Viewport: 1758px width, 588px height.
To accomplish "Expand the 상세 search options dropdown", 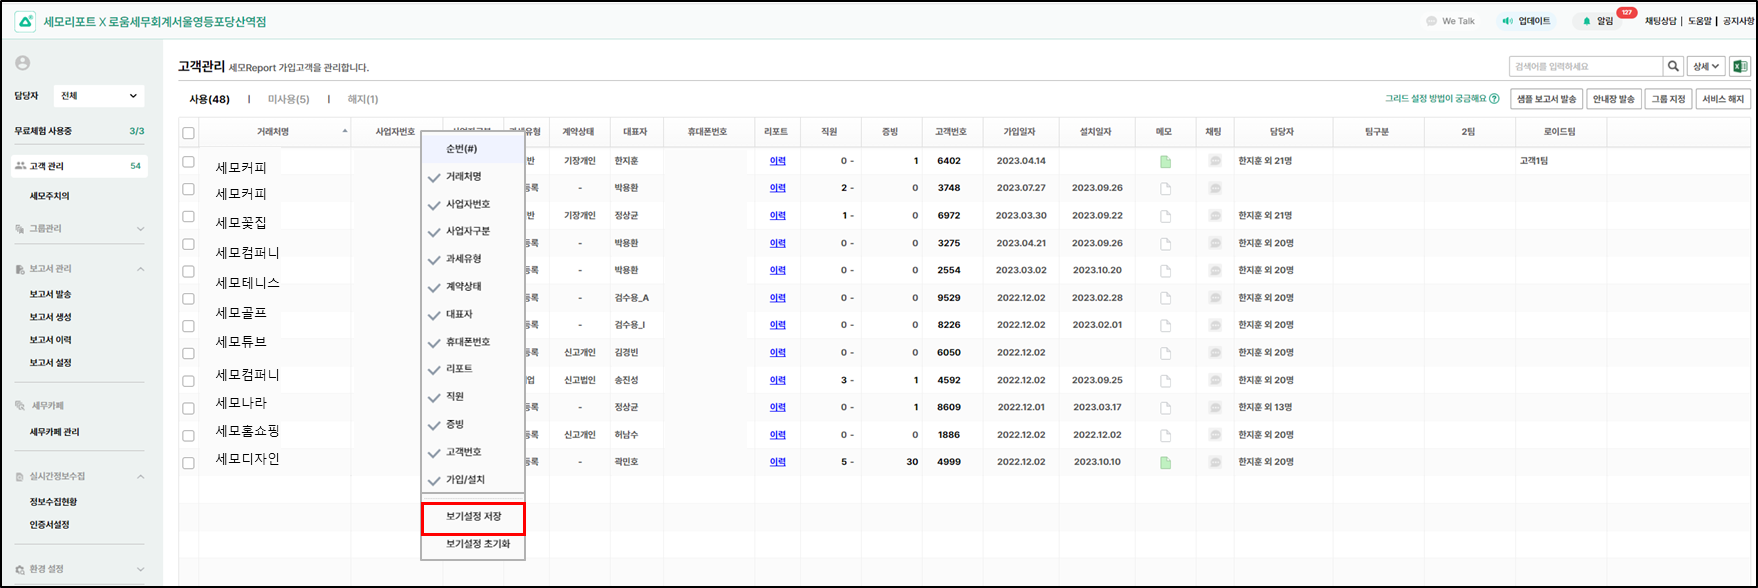I will click(1705, 67).
